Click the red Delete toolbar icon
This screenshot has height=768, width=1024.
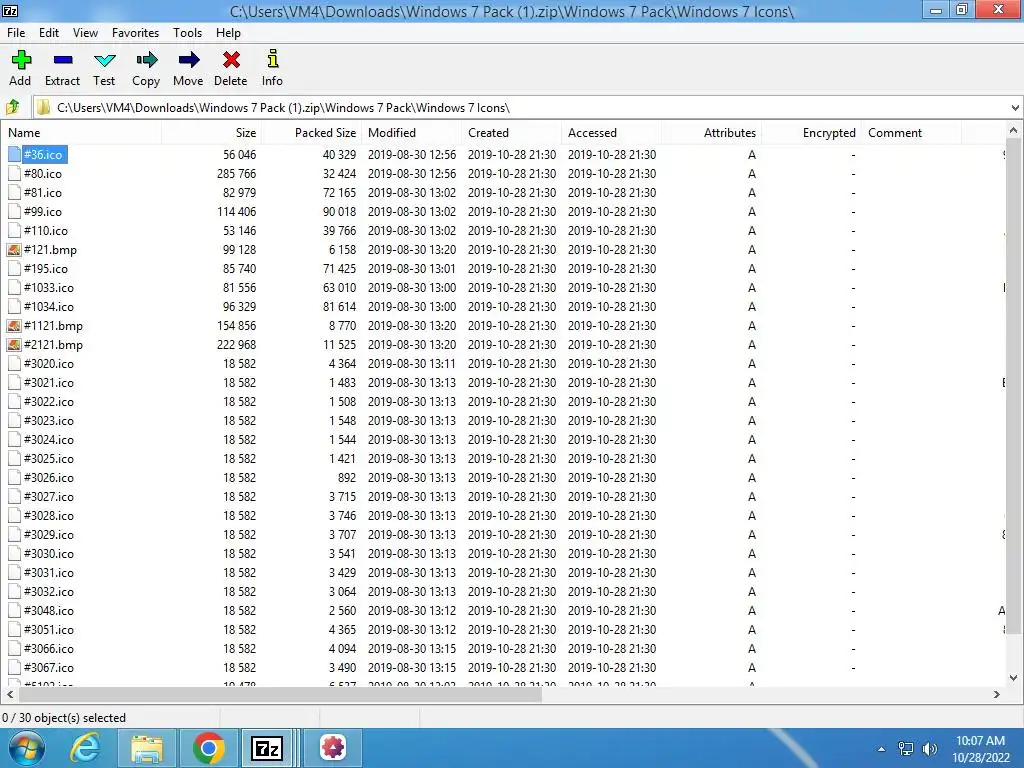[x=231, y=60]
